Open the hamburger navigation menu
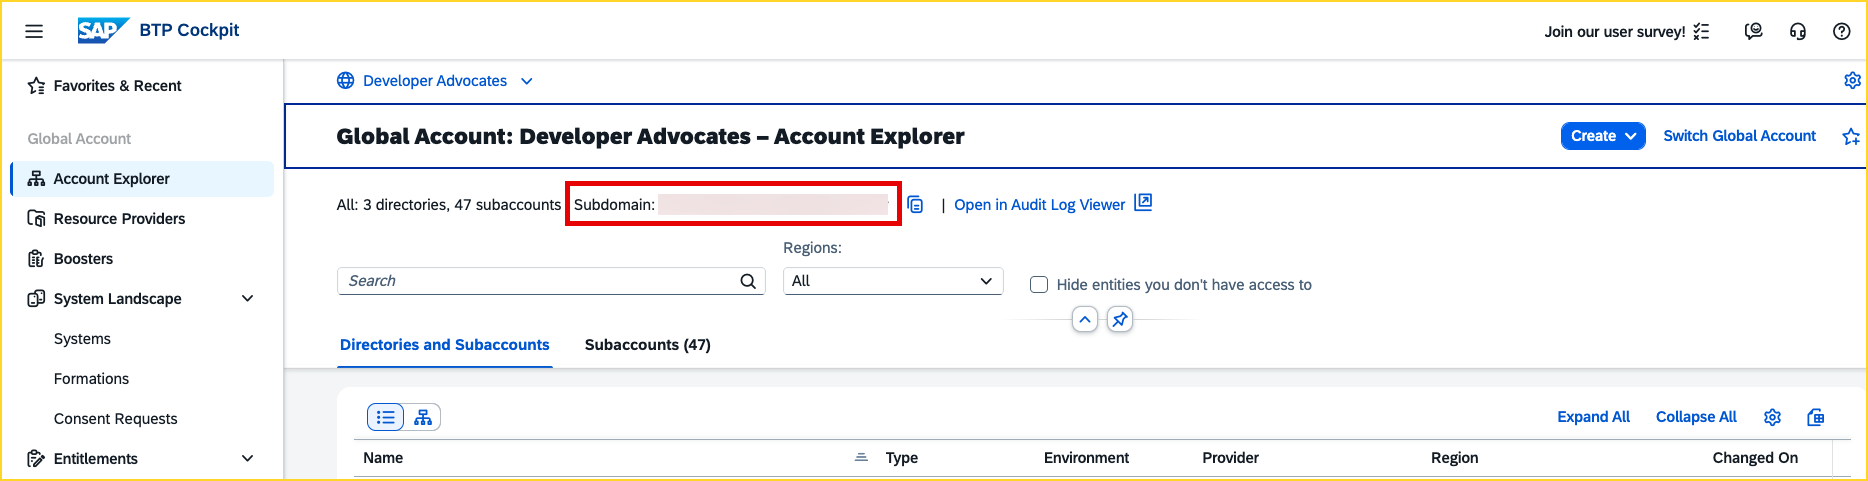 coord(34,31)
